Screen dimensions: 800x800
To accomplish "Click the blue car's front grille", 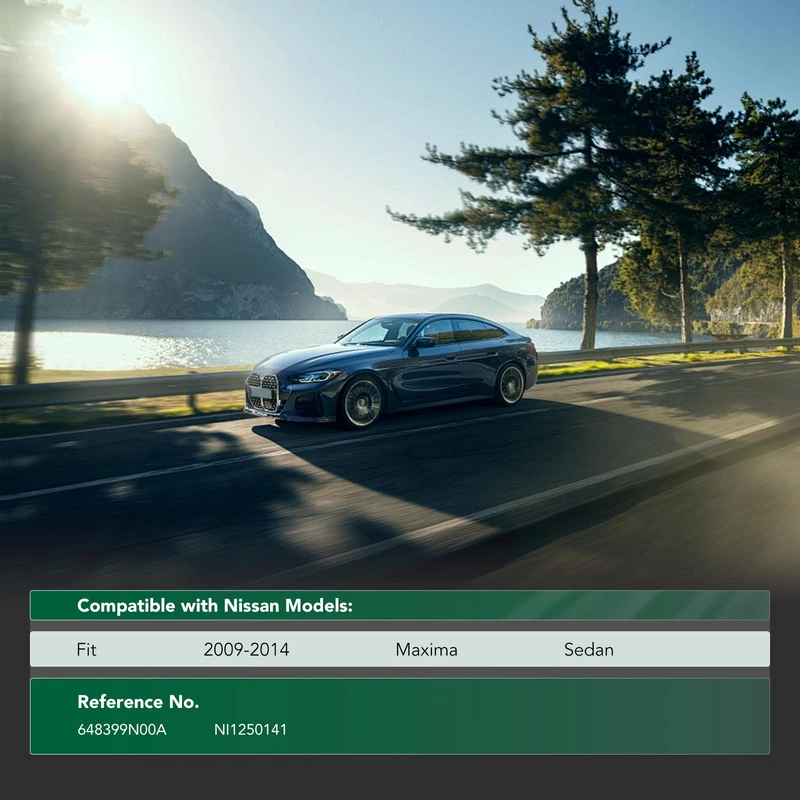I will 262,389.
